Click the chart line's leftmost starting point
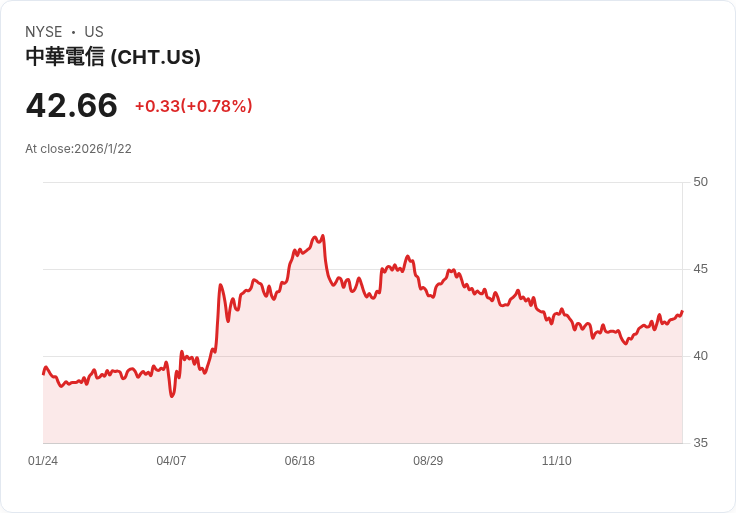 coord(43,373)
